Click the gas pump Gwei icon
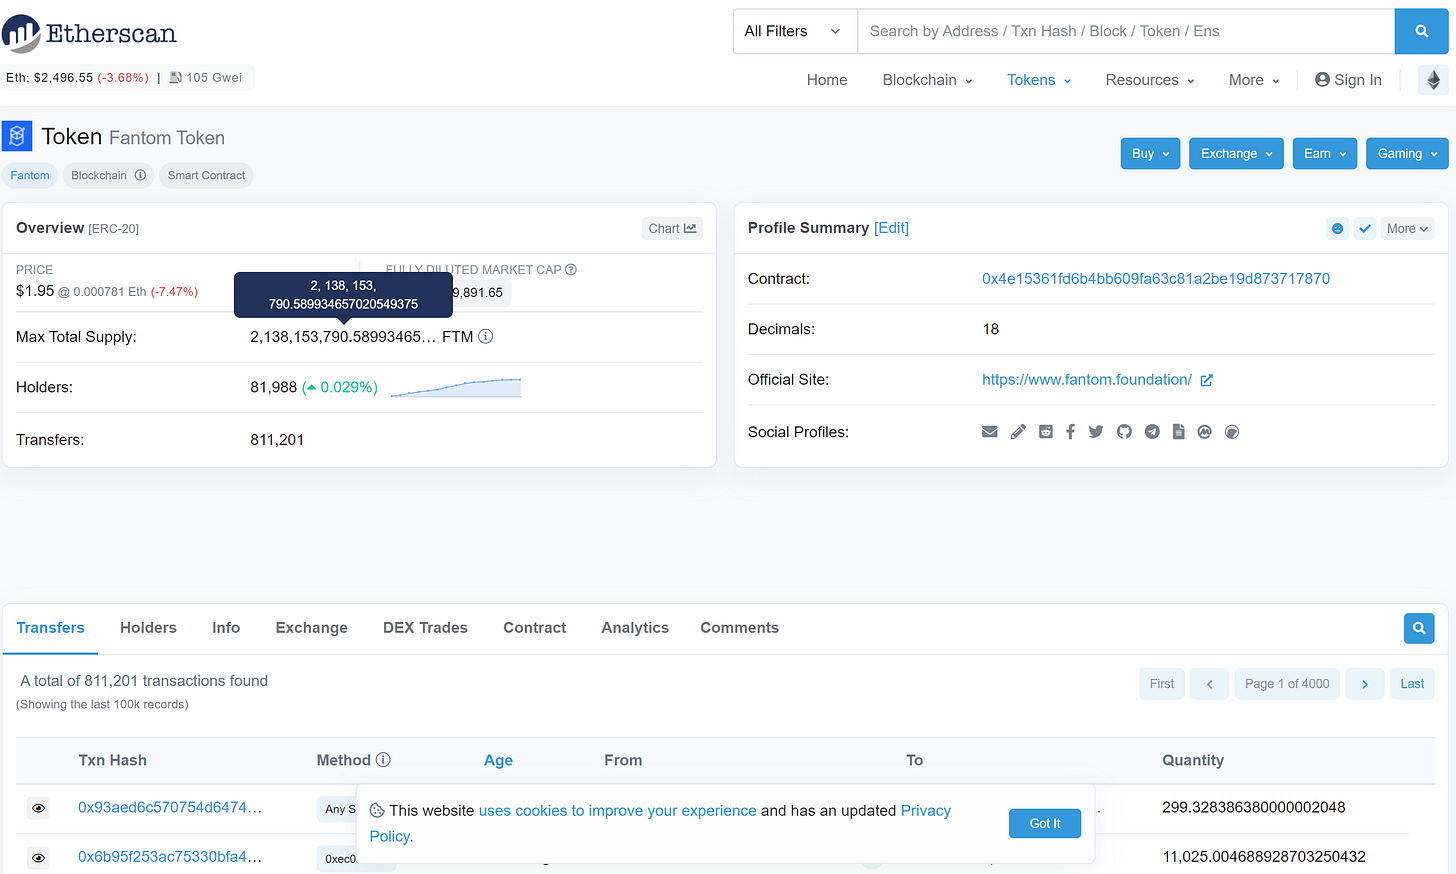1456x874 pixels. tap(175, 77)
